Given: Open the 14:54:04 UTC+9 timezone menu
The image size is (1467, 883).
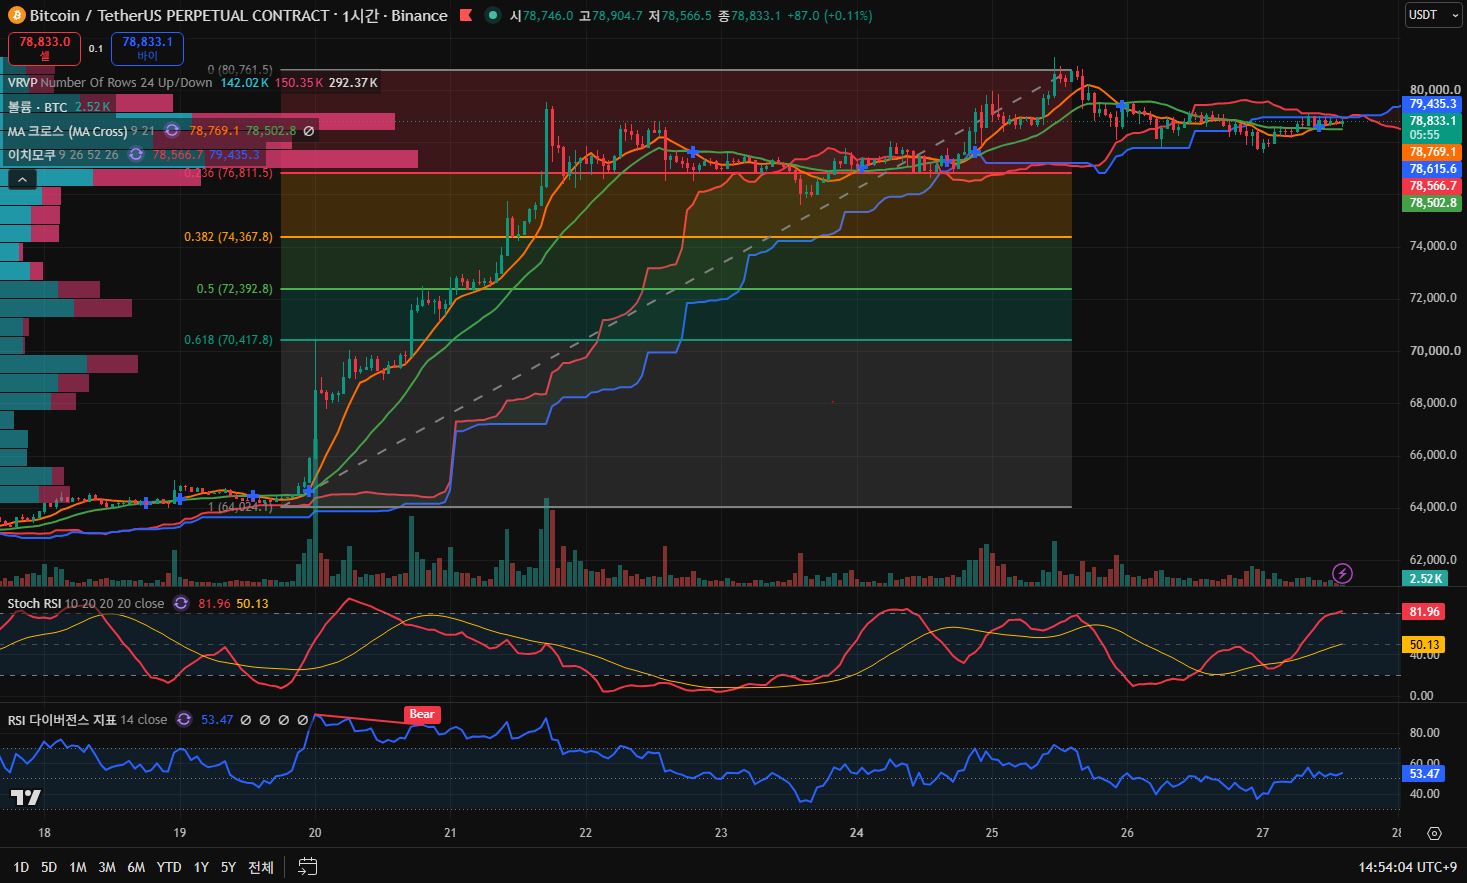Looking at the screenshot, I should pyautogui.click(x=1407, y=867).
